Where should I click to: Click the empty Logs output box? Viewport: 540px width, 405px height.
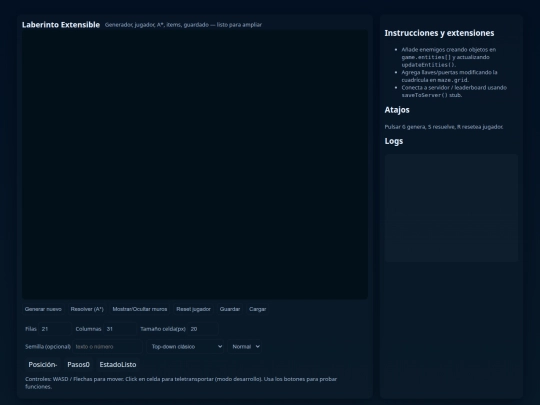tap(451, 208)
